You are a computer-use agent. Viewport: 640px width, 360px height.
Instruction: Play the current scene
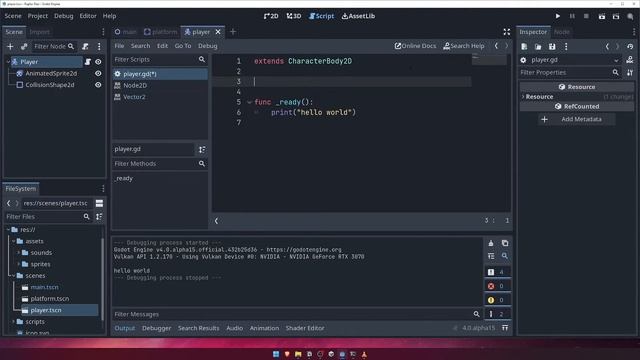602,16
